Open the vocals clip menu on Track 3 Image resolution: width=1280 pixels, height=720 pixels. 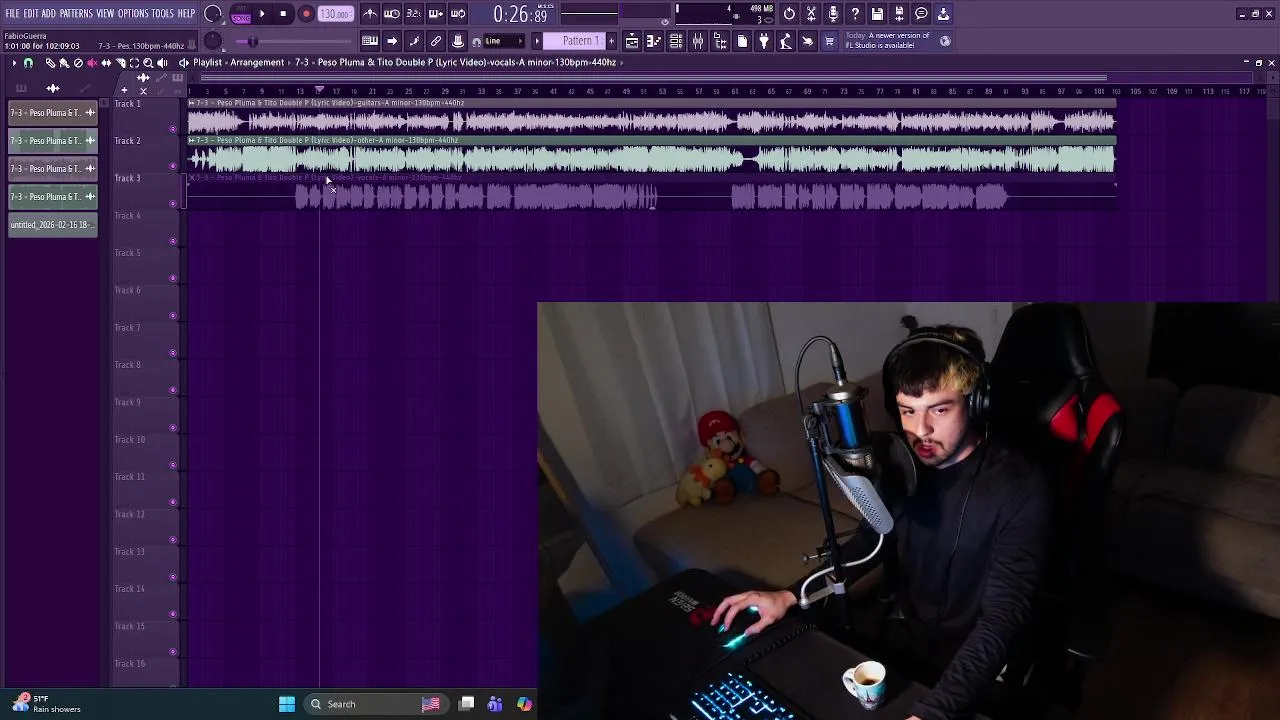click(191, 177)
